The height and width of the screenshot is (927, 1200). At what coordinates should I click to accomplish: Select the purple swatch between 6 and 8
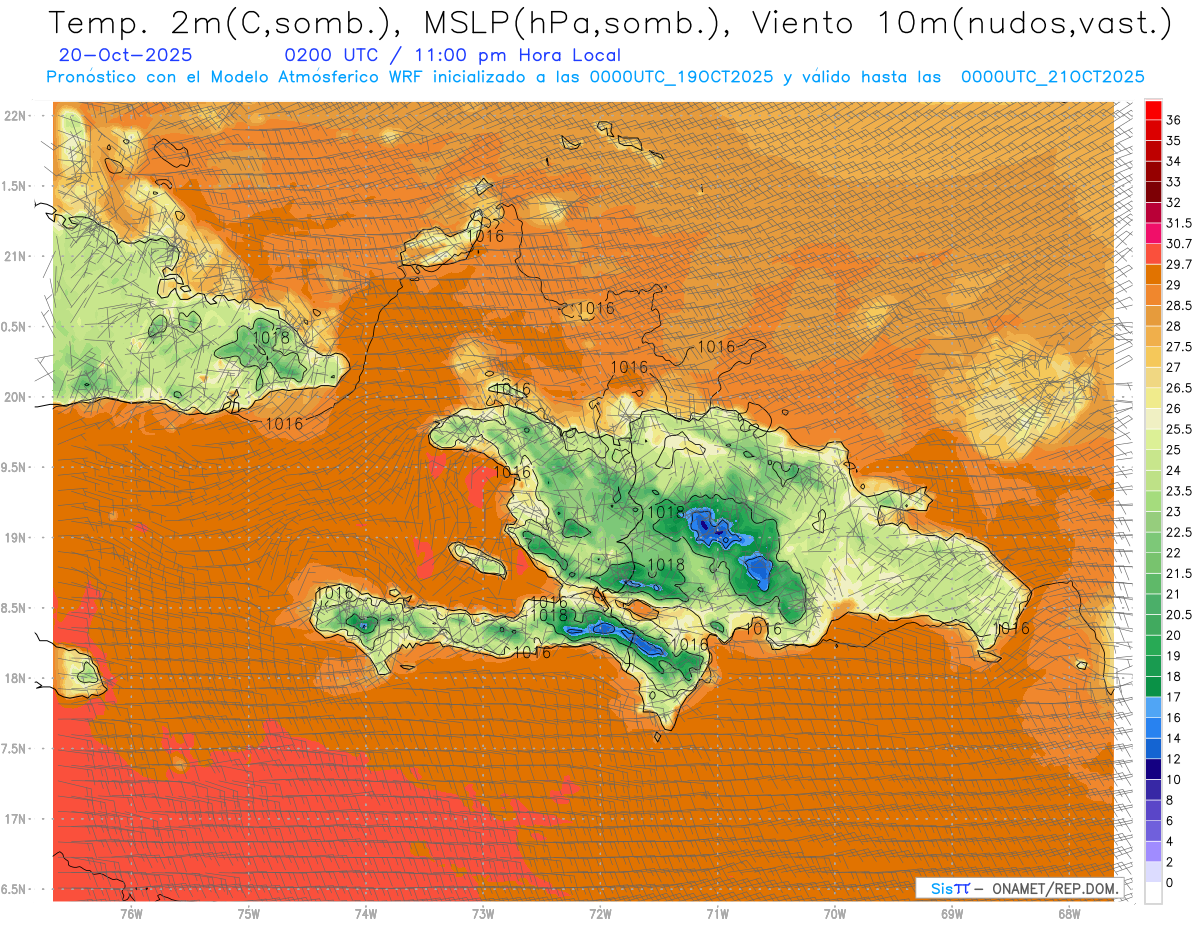[1153, 811]
